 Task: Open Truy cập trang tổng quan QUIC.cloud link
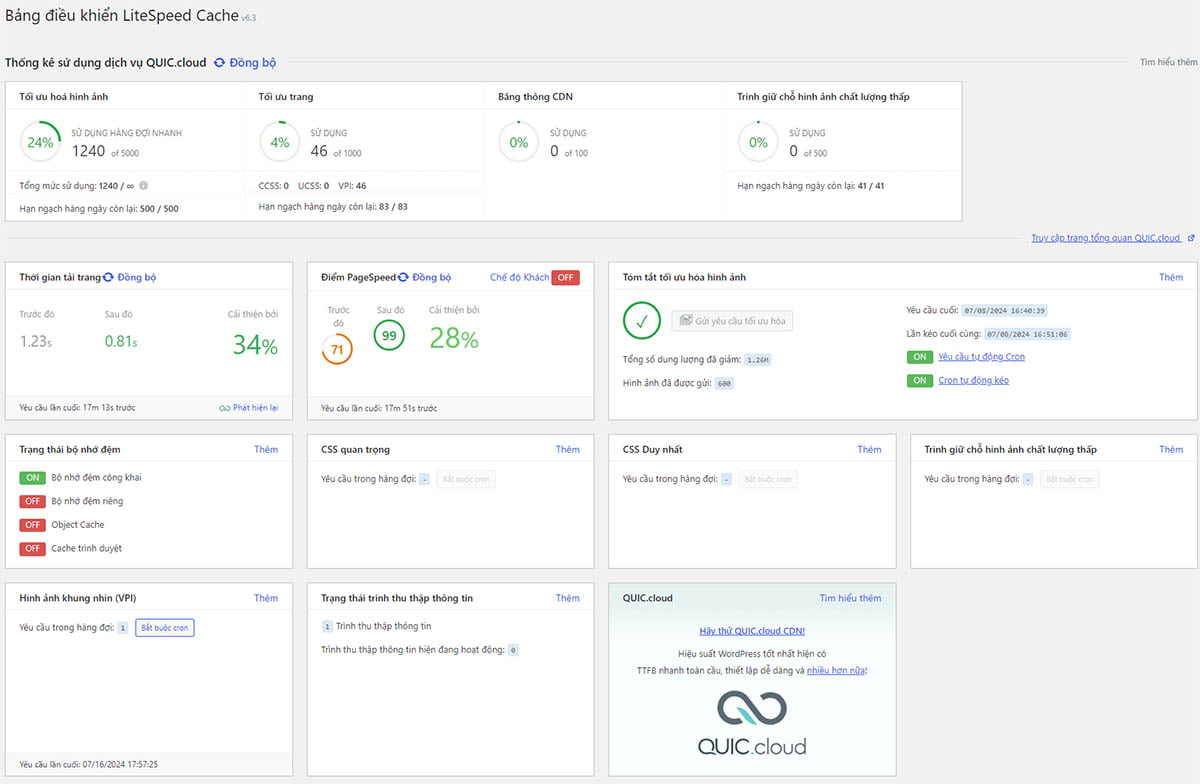pos(1107,238)
